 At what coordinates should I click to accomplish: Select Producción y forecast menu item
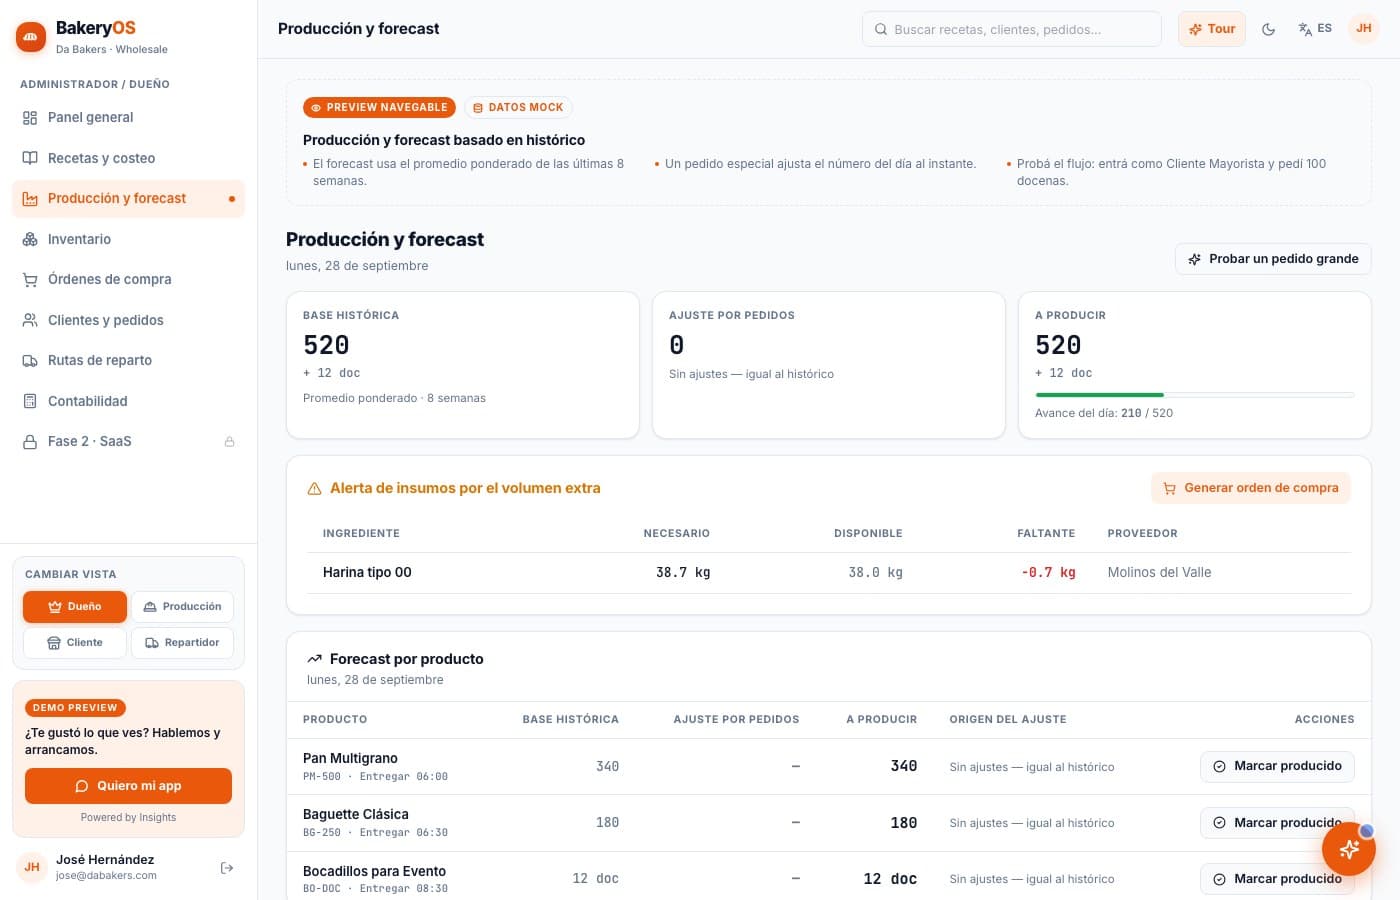[128, 199]
